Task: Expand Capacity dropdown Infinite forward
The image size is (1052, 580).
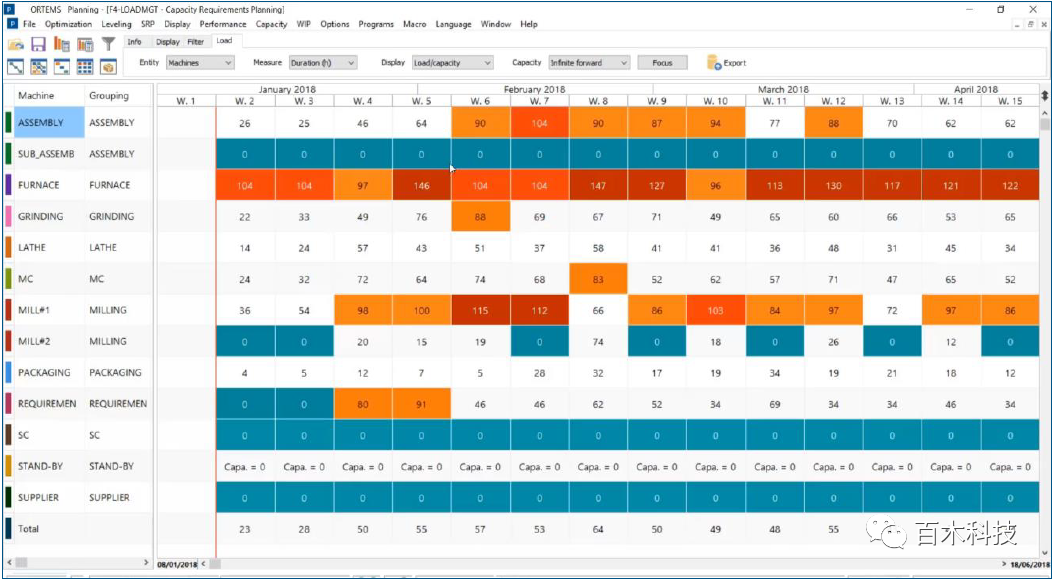Action: pyautogui.click(x=589, y=63)
